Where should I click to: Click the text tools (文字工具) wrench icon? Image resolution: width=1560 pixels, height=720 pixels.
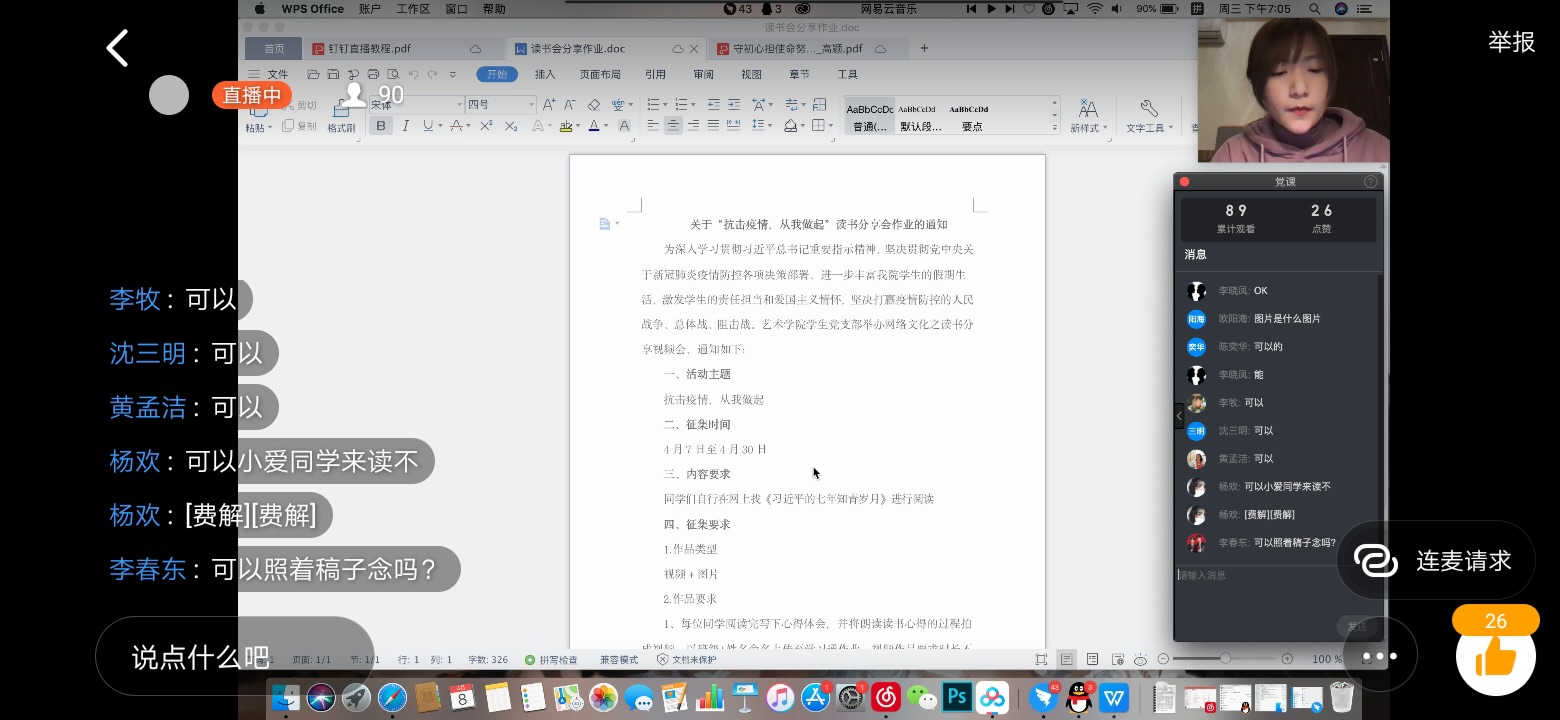pyautogui.click(x=1148, y=108)
